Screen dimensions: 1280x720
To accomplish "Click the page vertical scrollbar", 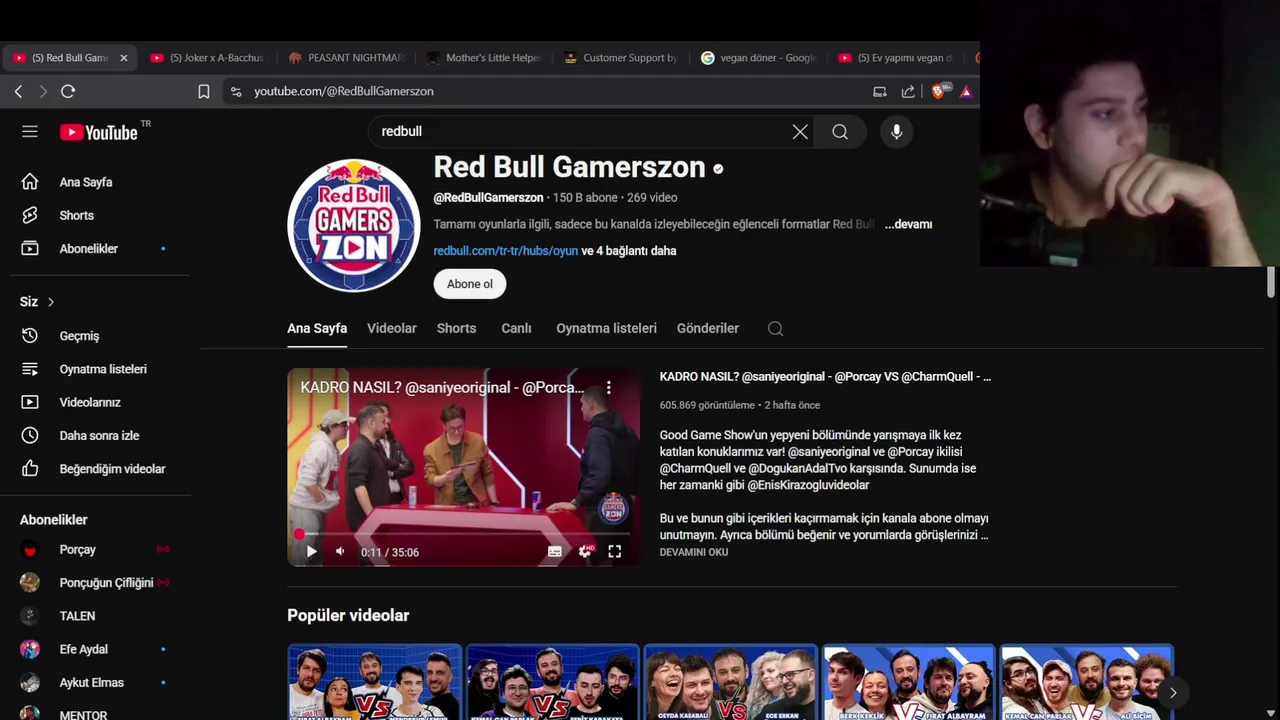I will click(1271, 282).
